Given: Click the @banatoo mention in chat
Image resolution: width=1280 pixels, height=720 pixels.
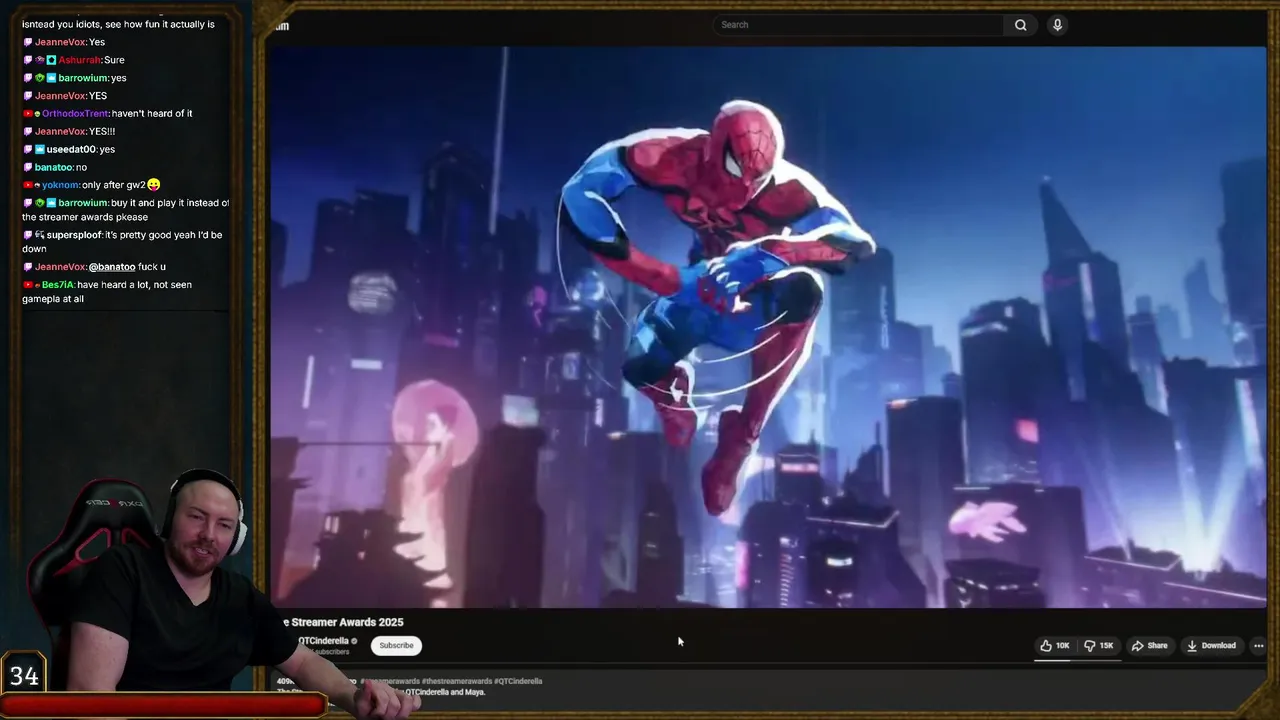Looking at the screenshot, I should tap(112, 267).
